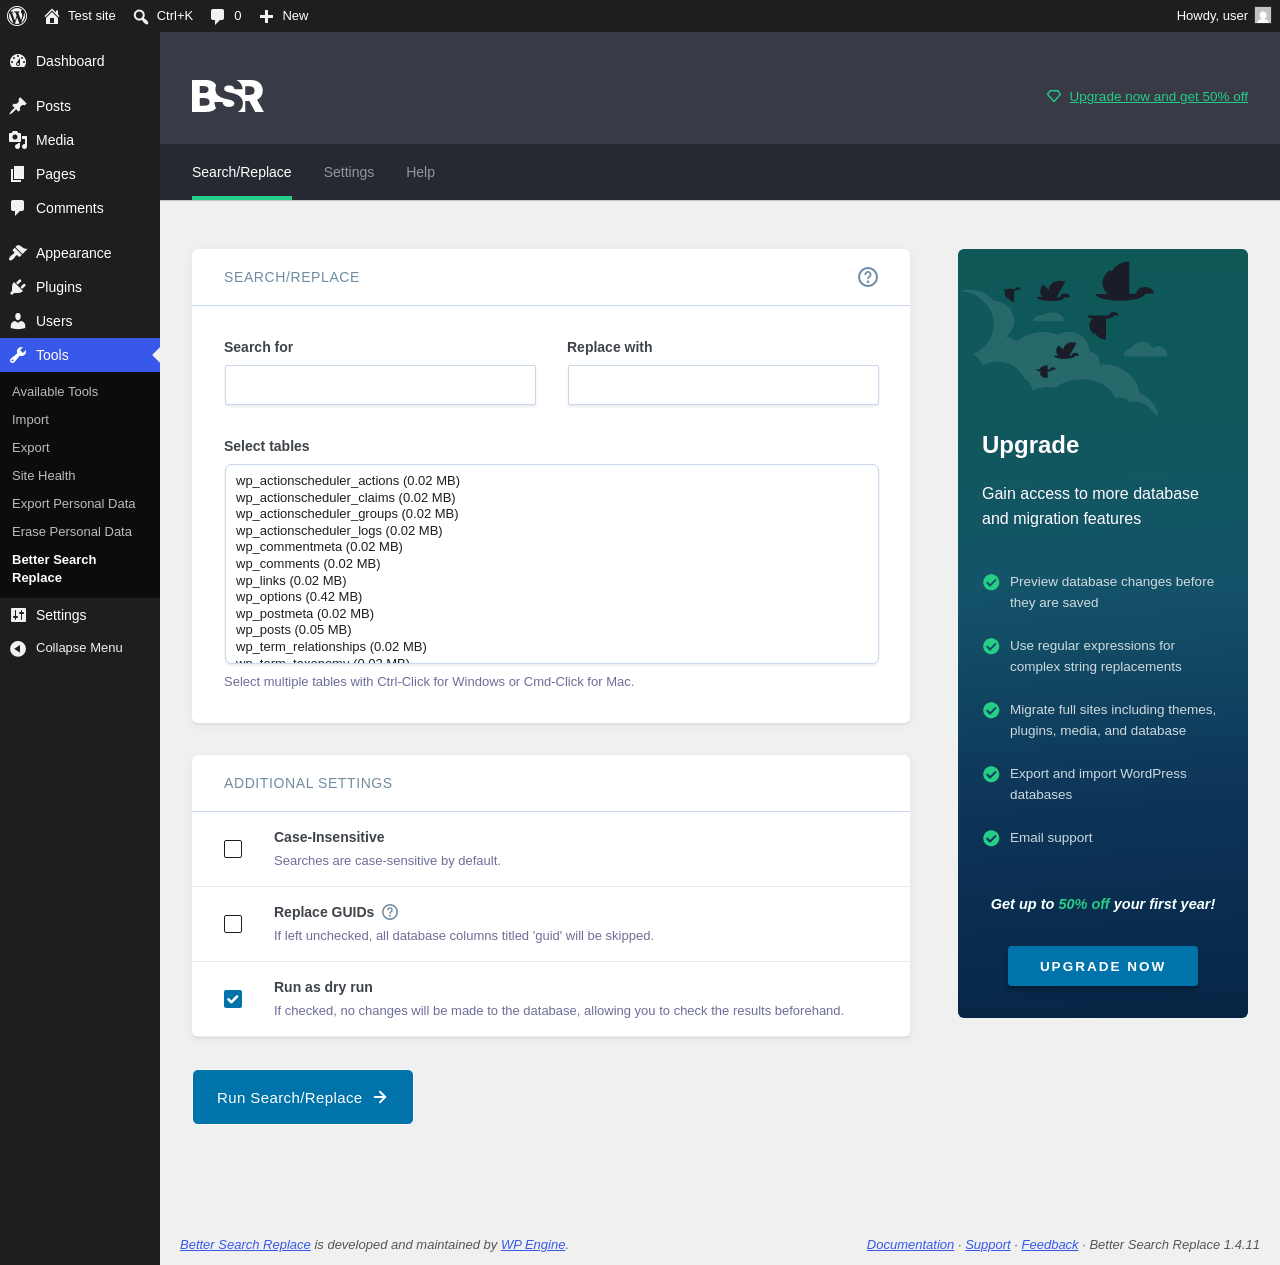Click the Comments speech bubble sidebar icon
1280x1265 pixels.
pyautogui.click(x=18, y=208)
